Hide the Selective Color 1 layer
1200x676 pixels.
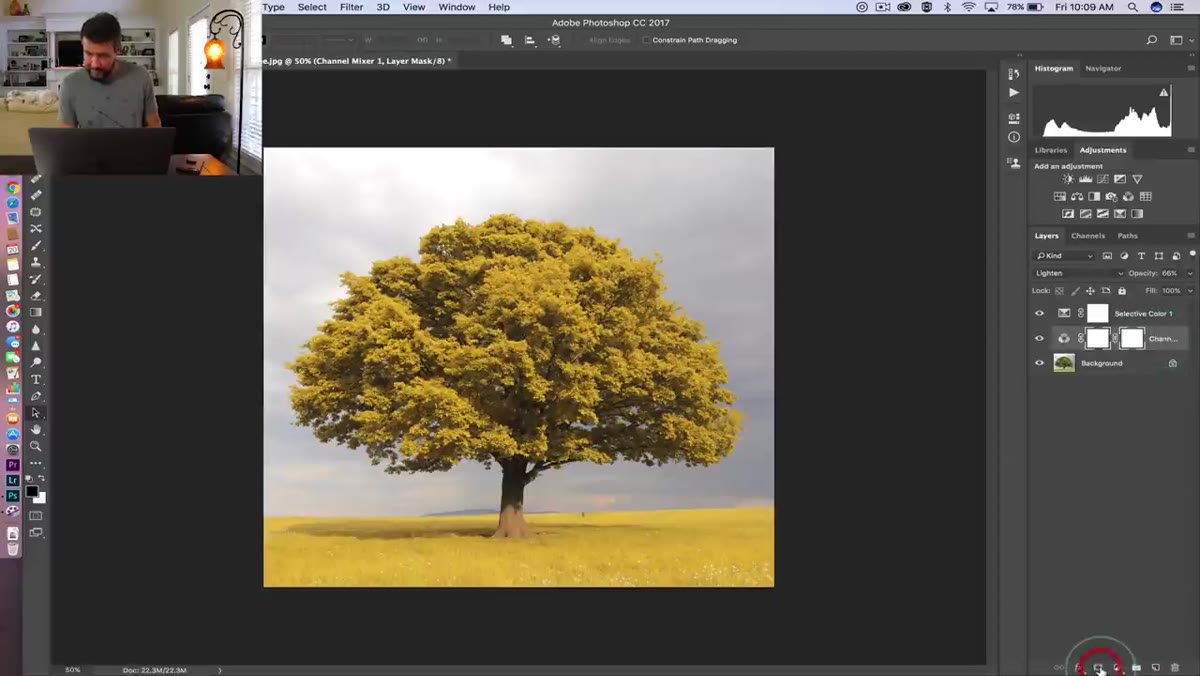pos(1039,313)
